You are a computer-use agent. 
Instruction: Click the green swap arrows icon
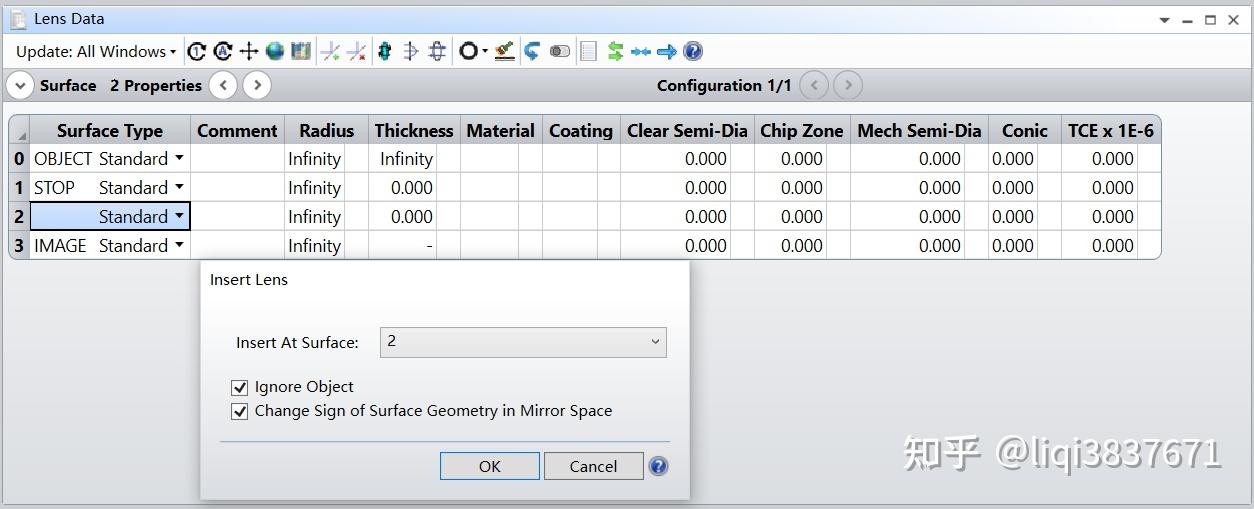pos(615,51)
